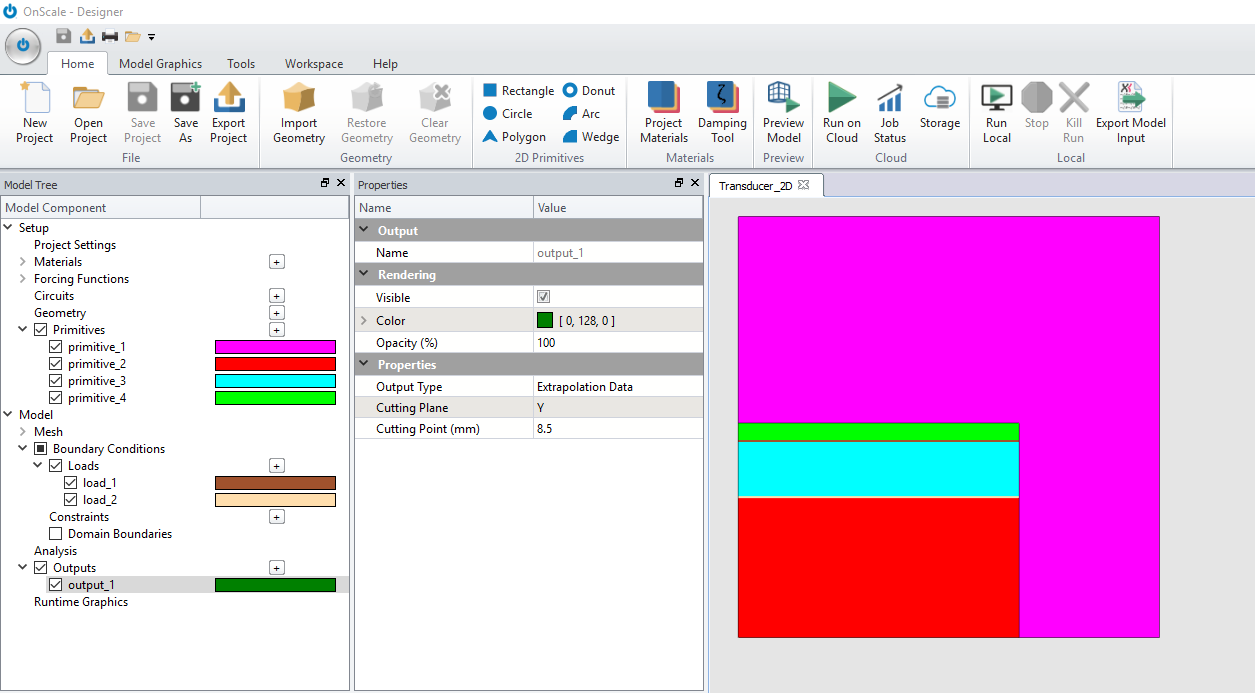Screen dimensions: 1255x693
Task: Select the Arc primitive tool
Action: tap(581, 114)
